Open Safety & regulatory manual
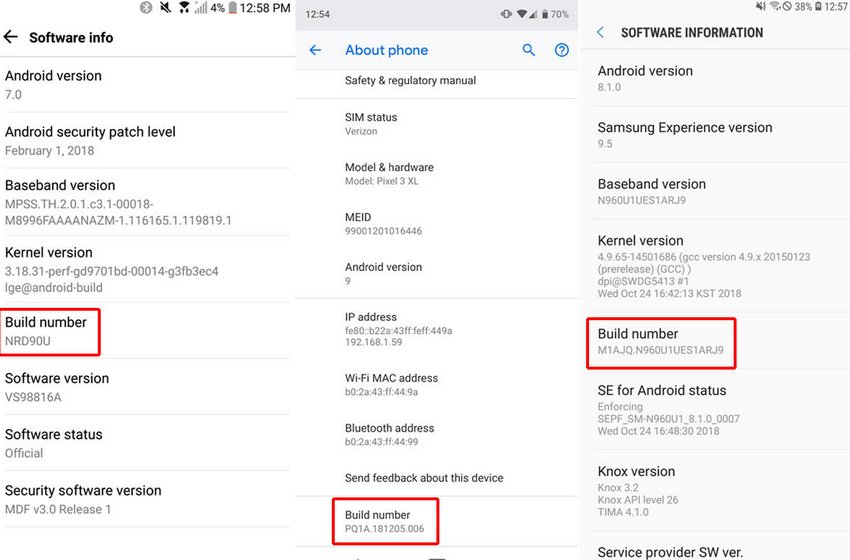The height and width of the screenshot is (560, 850). point(410,80)
